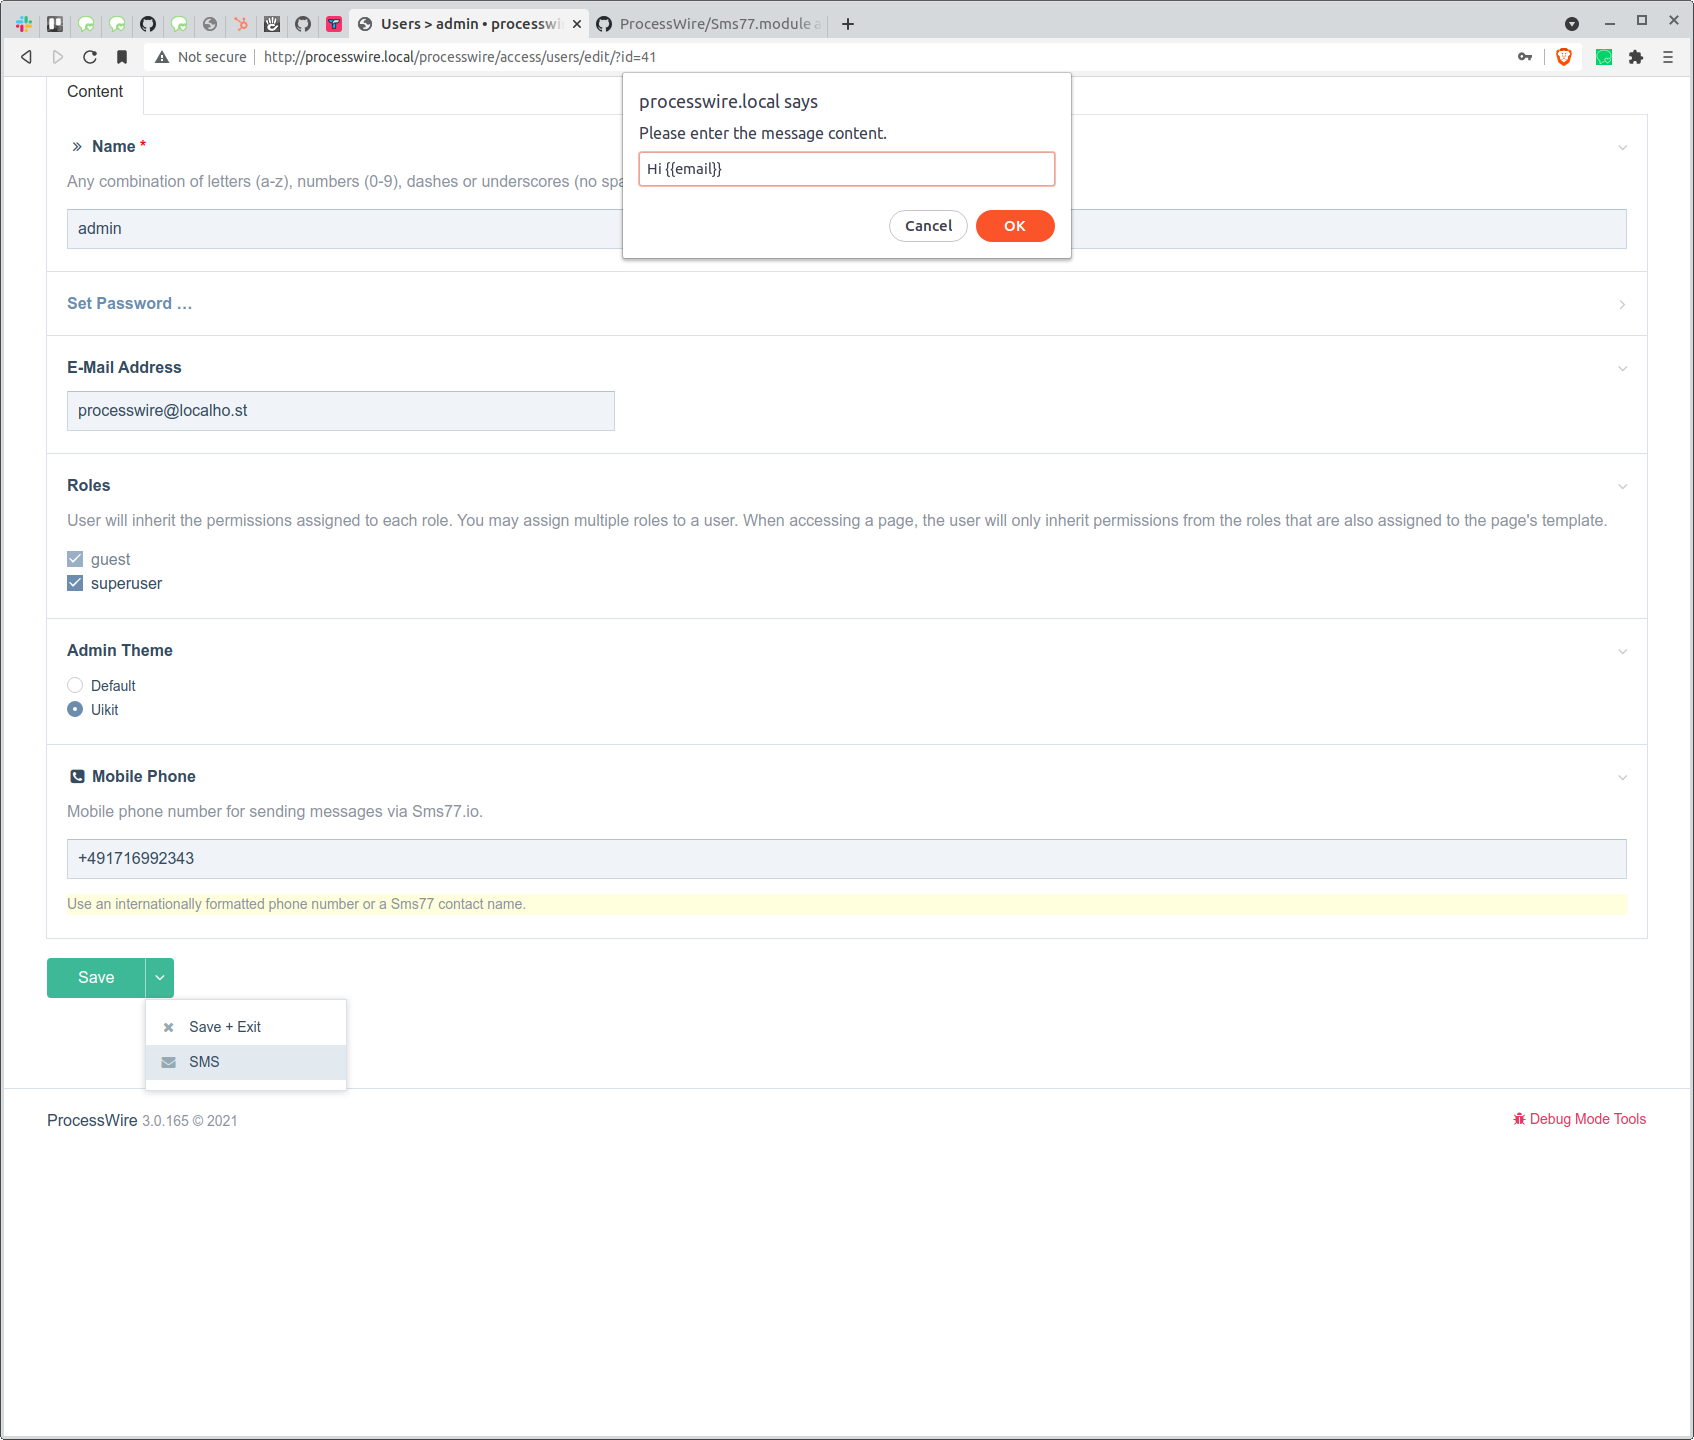Switch to ProcessWire/Sms77.module tab
Viewport: 1694px width, 1440px height.
(709, 24)
